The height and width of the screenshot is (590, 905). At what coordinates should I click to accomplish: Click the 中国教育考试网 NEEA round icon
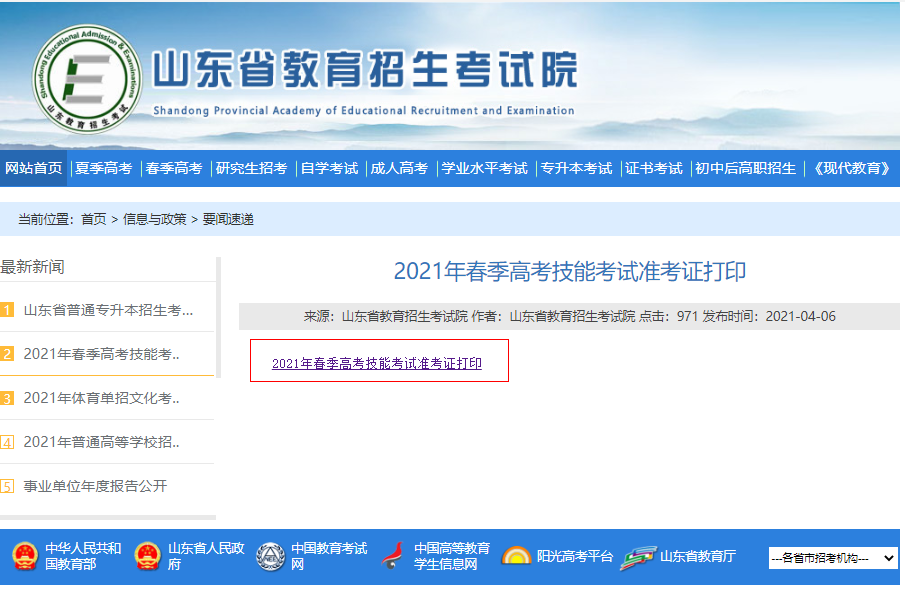[x=270, y=557]
